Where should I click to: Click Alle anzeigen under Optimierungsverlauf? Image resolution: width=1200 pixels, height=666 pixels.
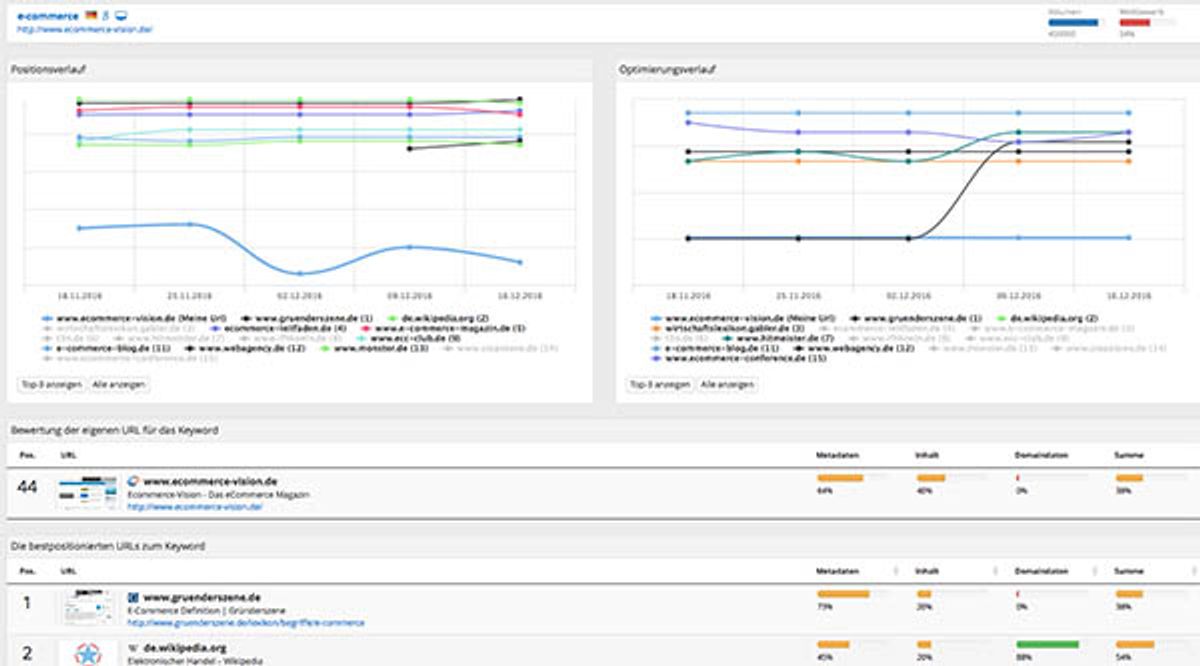(x=728, y=384)
